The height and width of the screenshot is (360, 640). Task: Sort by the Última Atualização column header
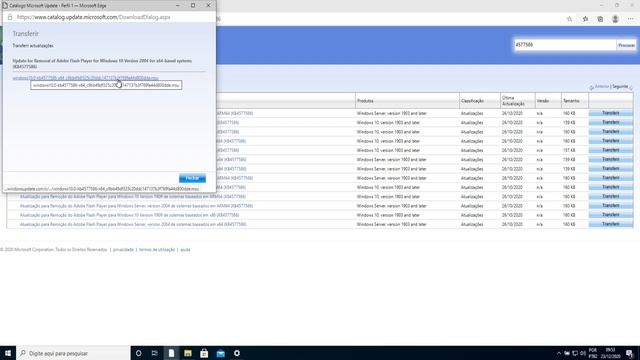(x=513, y=101)
